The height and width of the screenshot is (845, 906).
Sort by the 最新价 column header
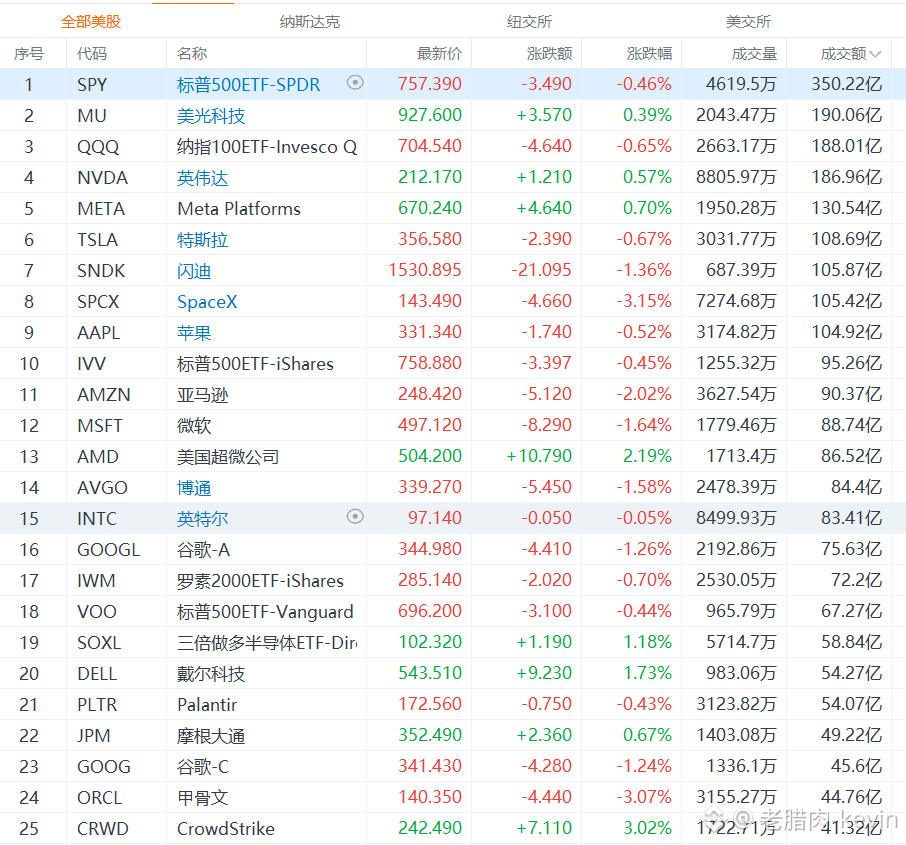click(439, 54)
